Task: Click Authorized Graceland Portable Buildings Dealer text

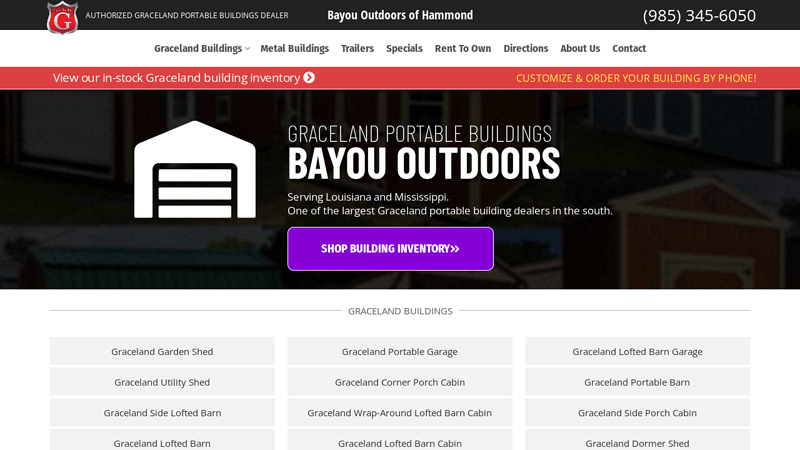Action: (x=187, y=15)
